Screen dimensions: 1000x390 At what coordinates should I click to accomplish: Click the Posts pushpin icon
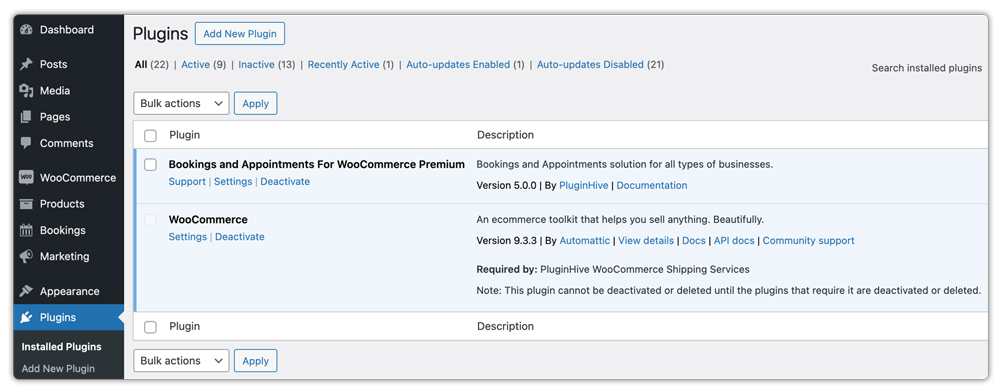click(x=26, y=64)
